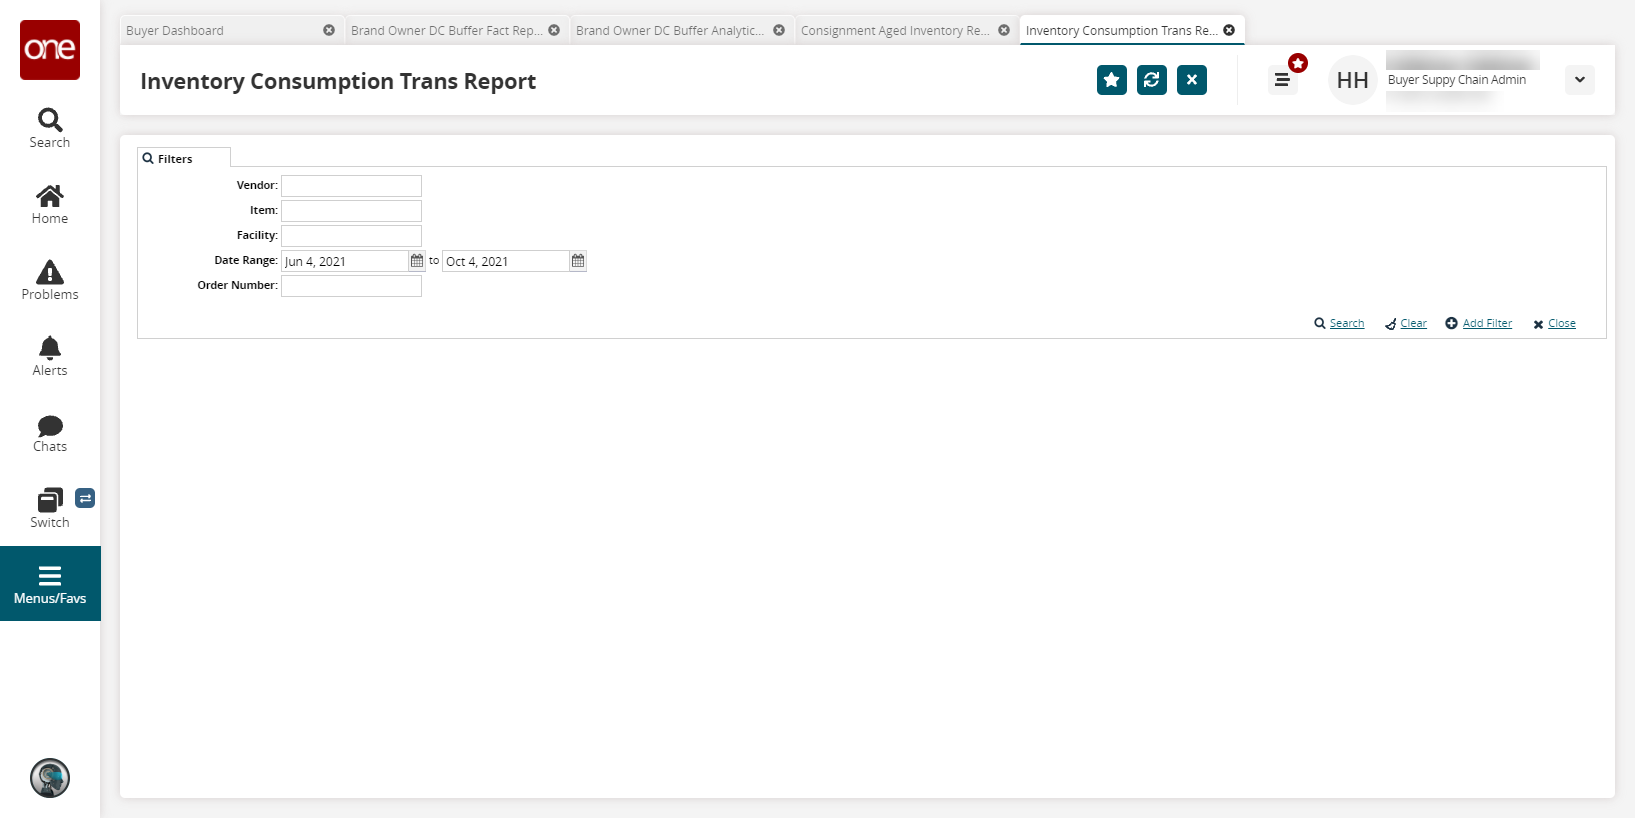Click the end date Oct 4, 2021 field

[x=506, y=261]
